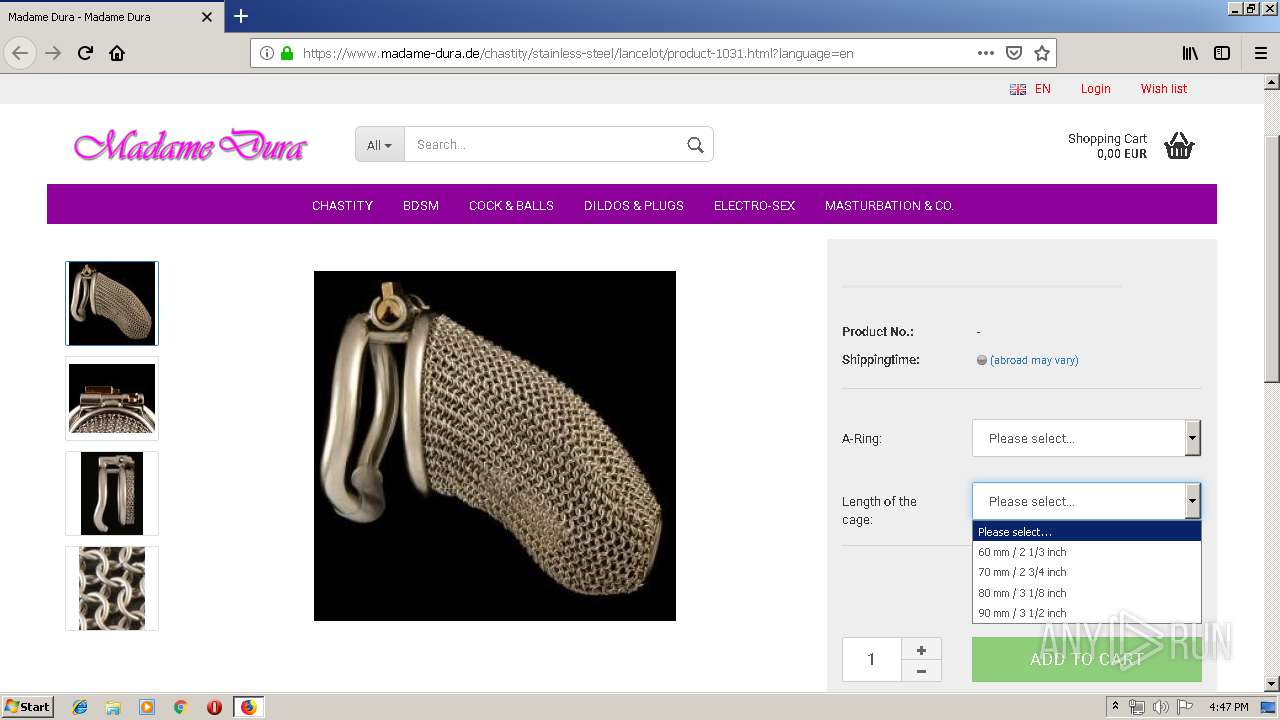Bookmark this page with the star icon

pyautogui.click(x=1042, y=53)
